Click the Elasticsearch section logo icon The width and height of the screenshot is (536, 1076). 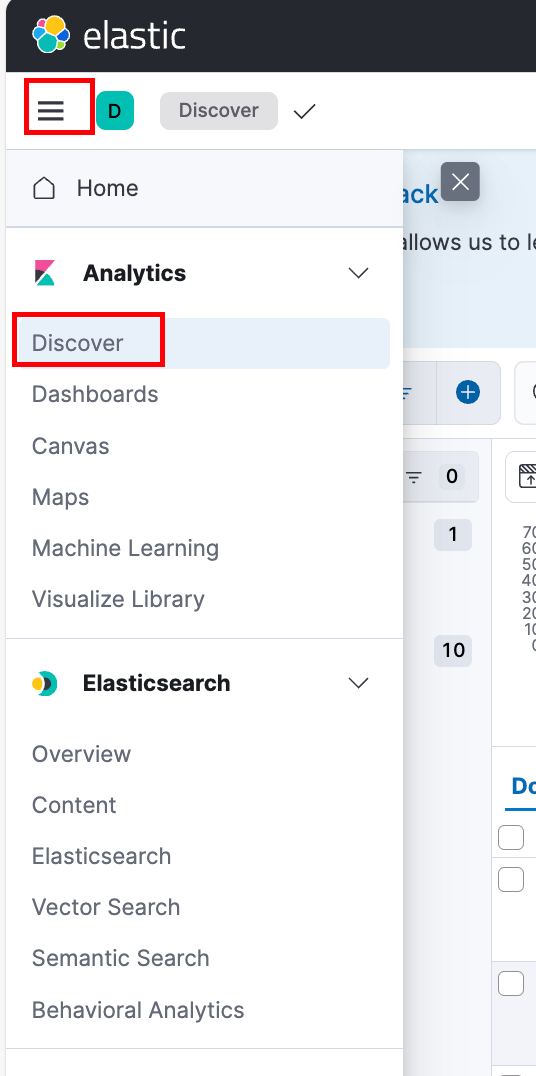click(x=45, y=683)
